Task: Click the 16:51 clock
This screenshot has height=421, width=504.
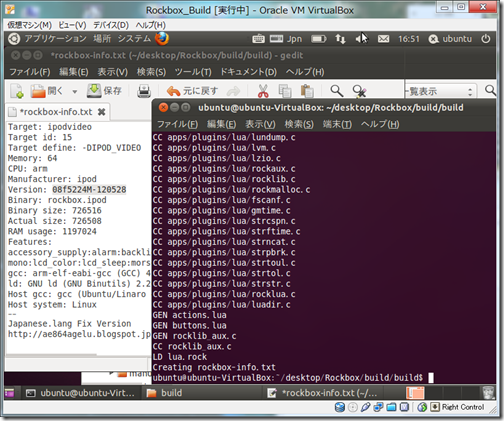Action: (409, 39)
